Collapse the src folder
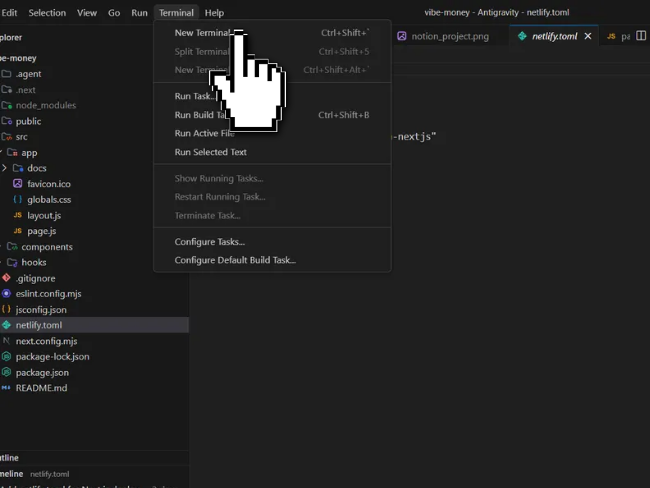650x488 pixels. [94, 137]
